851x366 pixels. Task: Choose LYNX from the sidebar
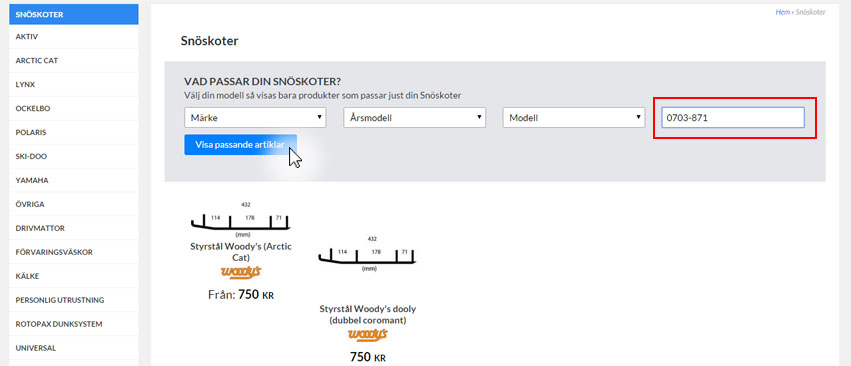click(74, 85)
